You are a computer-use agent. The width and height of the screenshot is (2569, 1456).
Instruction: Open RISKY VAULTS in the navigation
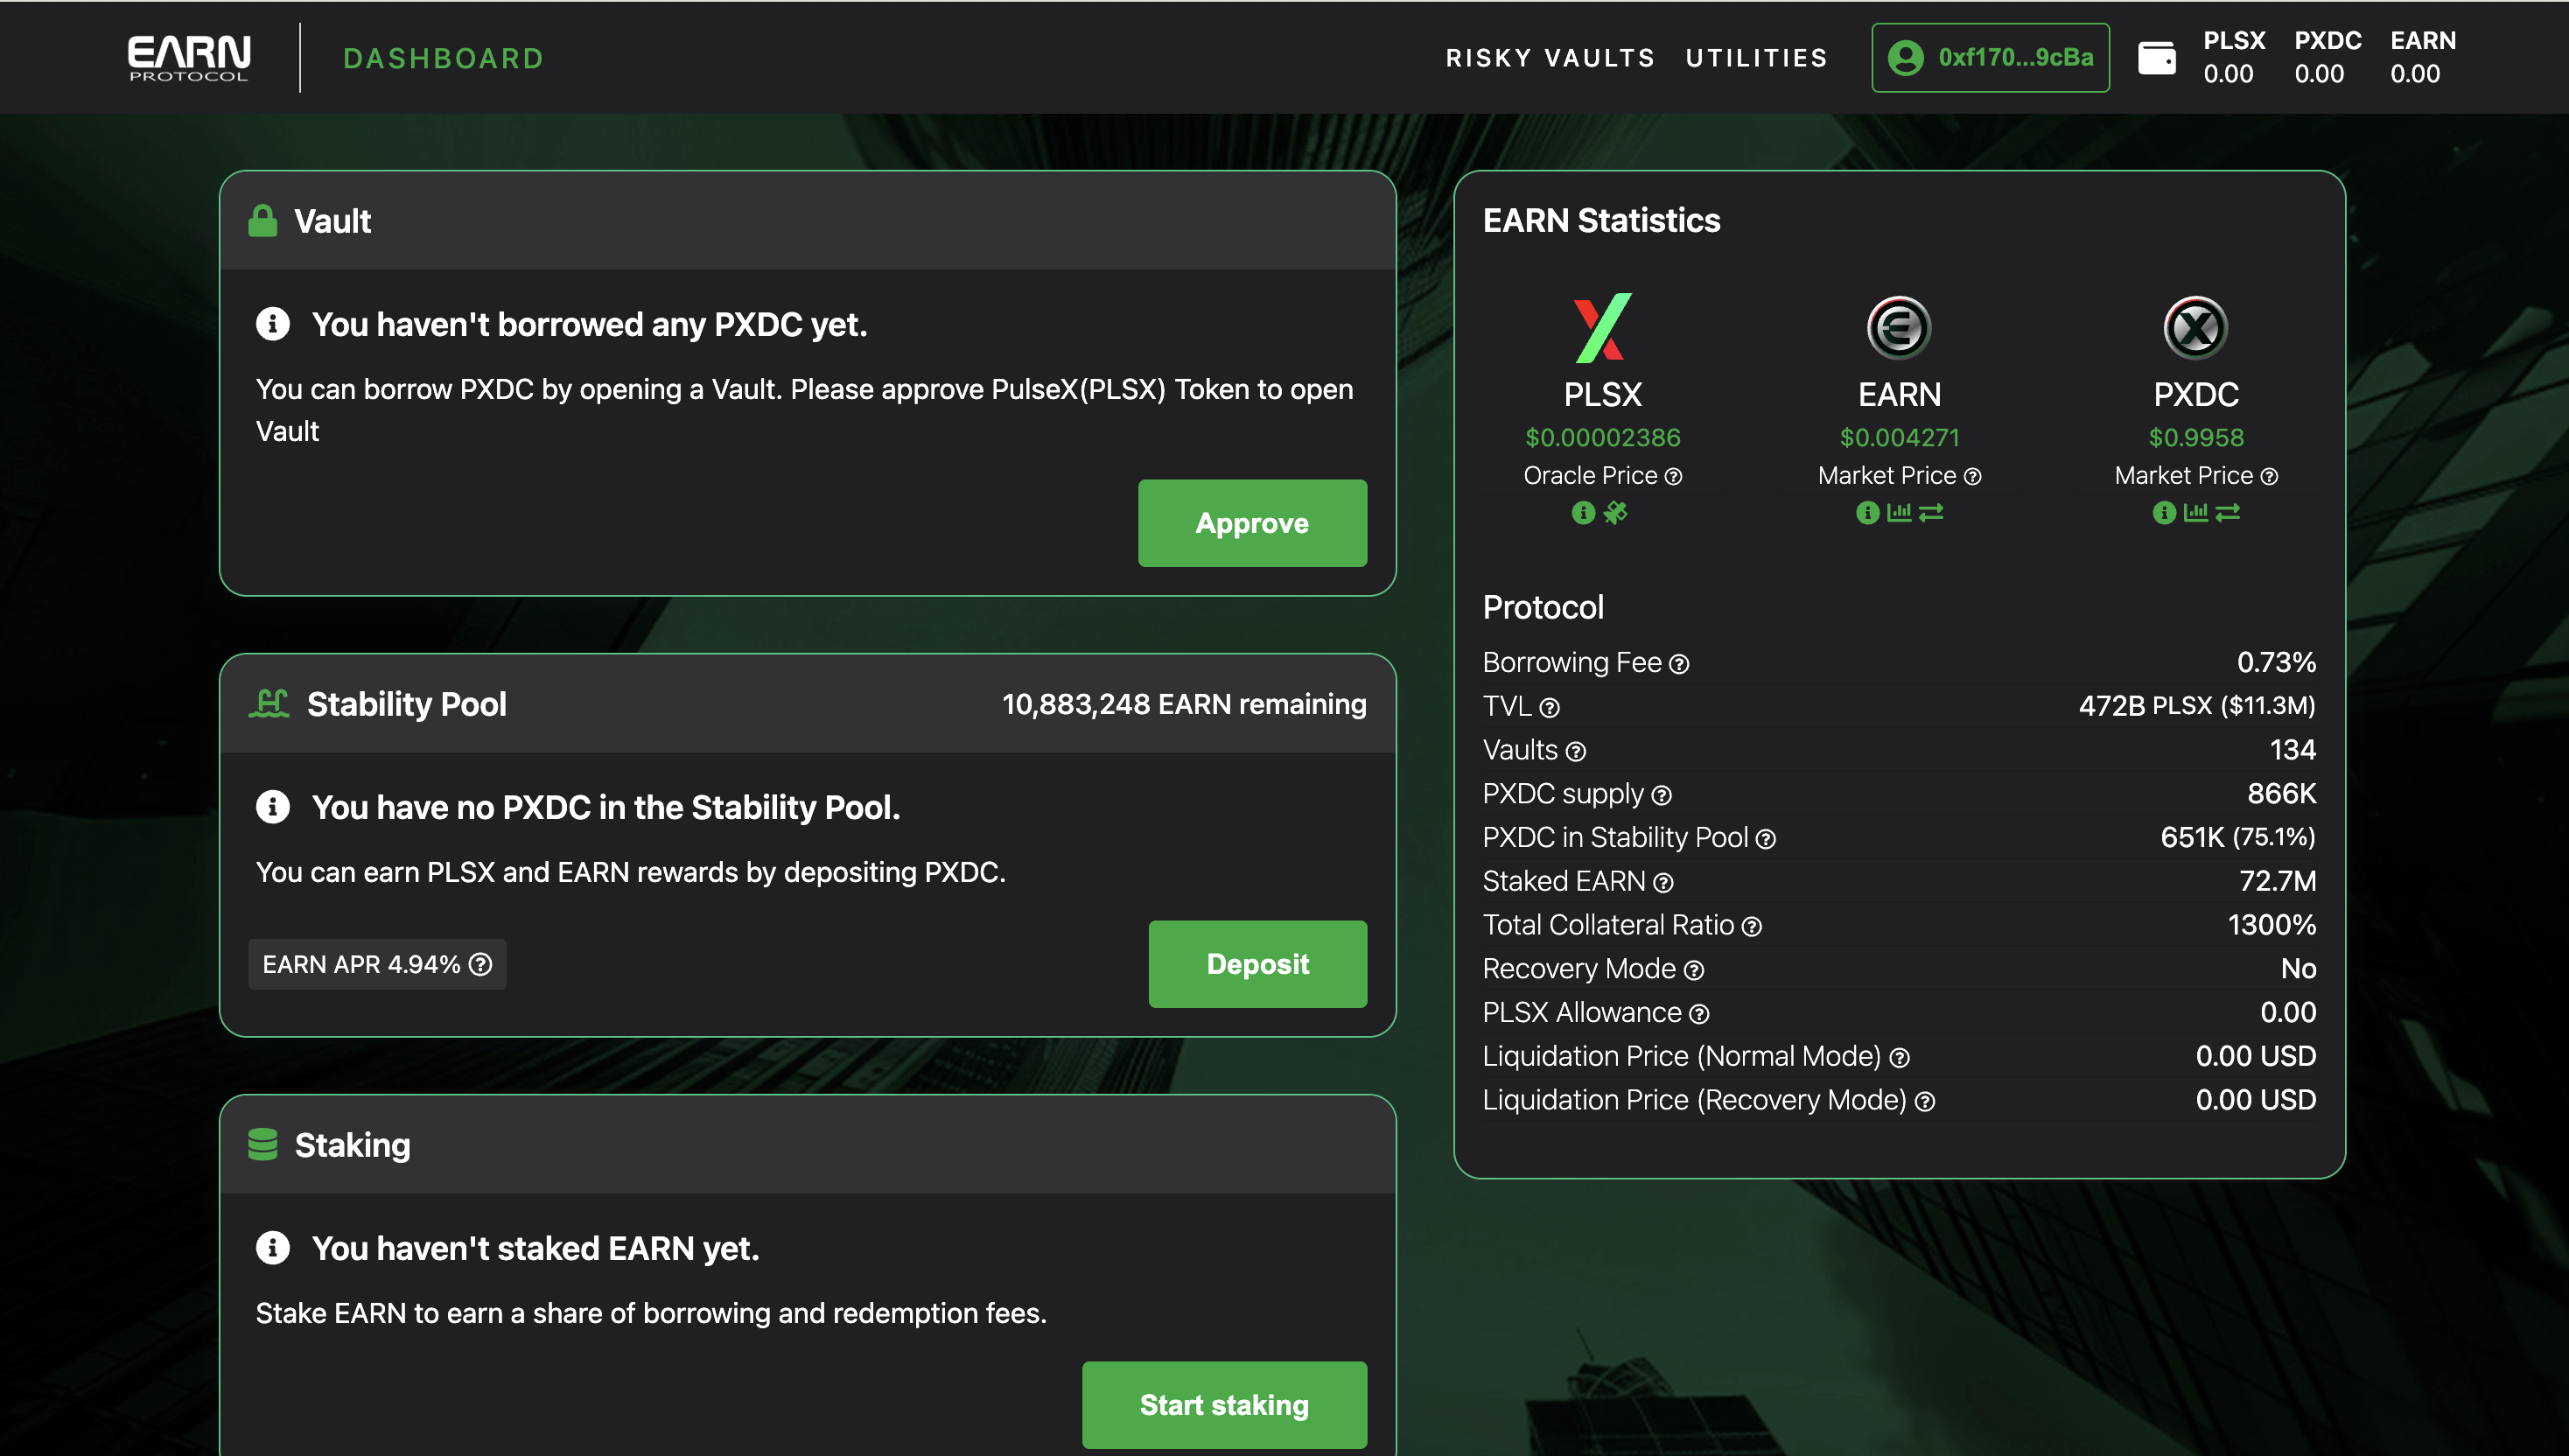pyautogui.click(x=1549, y=57)
